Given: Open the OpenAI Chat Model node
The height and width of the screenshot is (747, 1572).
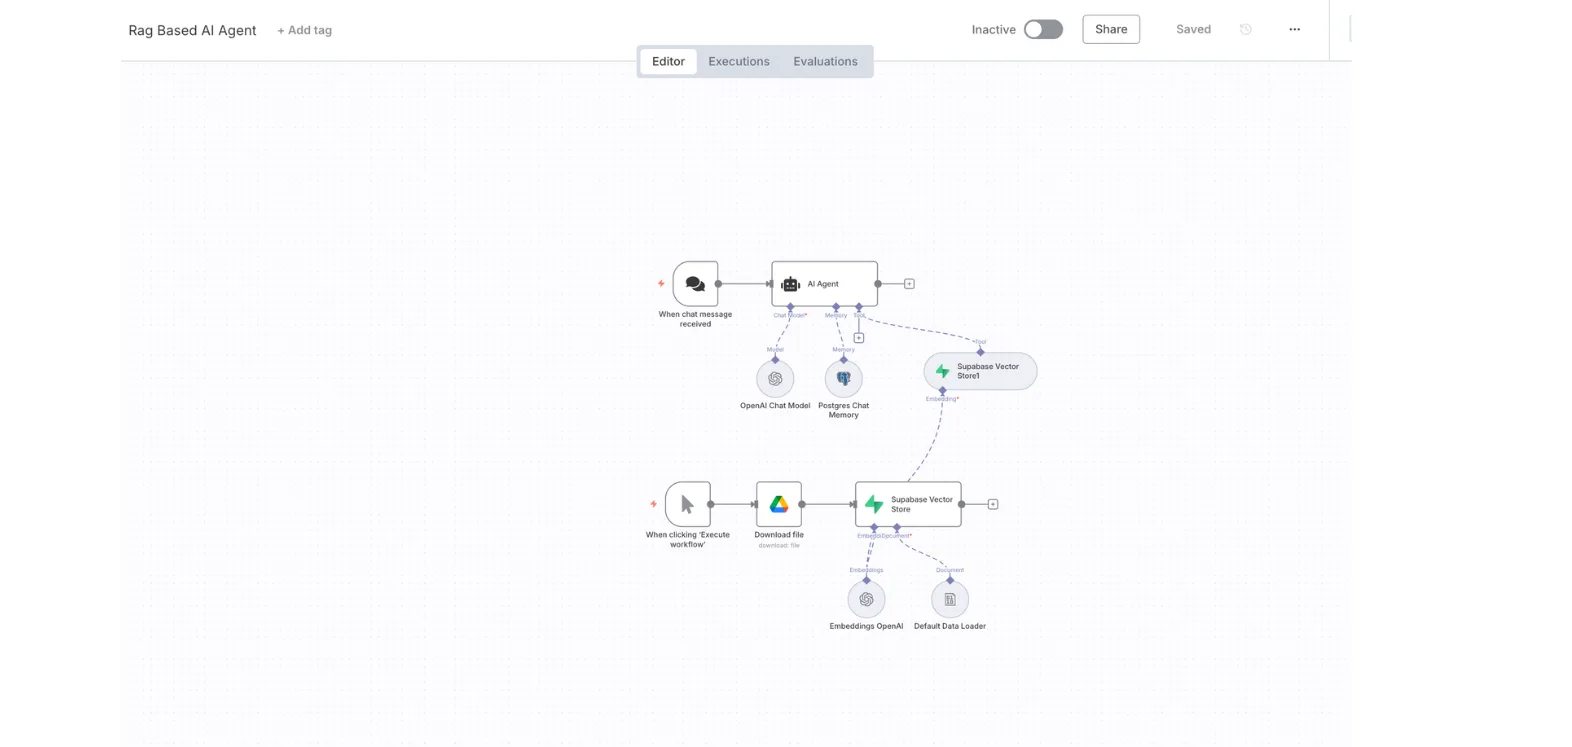Looking at the screenshot, I should [x=775, y=379].
